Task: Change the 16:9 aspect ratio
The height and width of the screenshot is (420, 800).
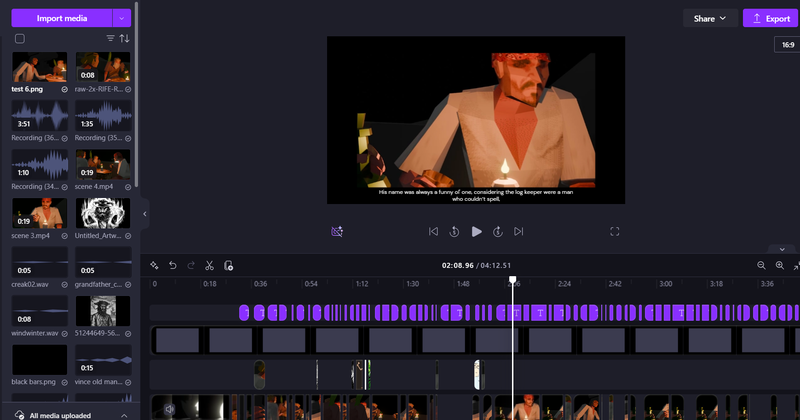Action: [787, 45]
